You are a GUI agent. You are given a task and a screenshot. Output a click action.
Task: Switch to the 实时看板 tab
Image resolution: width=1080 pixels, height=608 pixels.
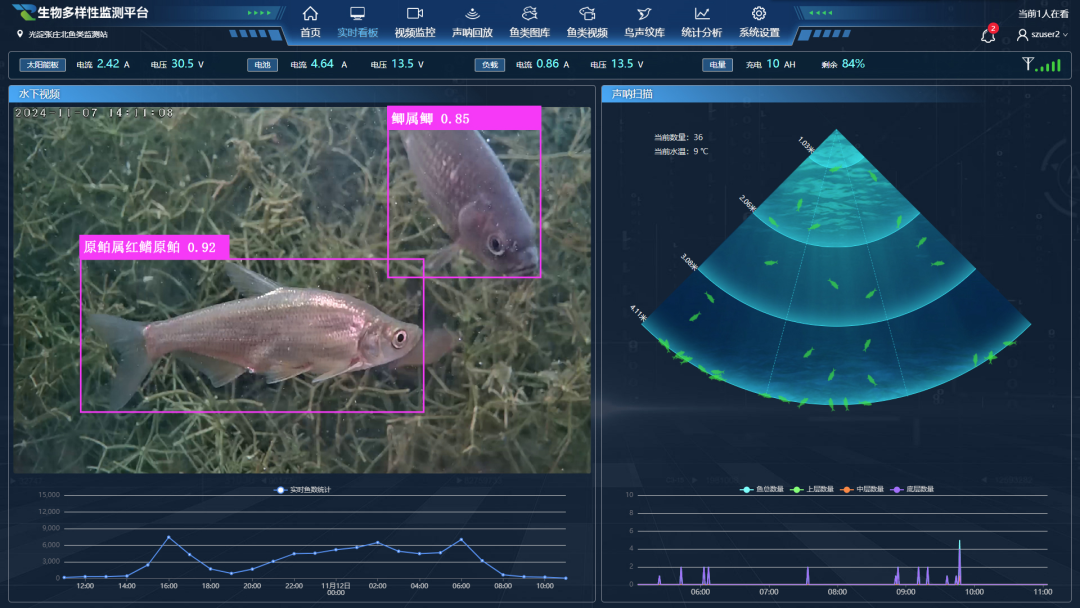(x=357, y=33)
